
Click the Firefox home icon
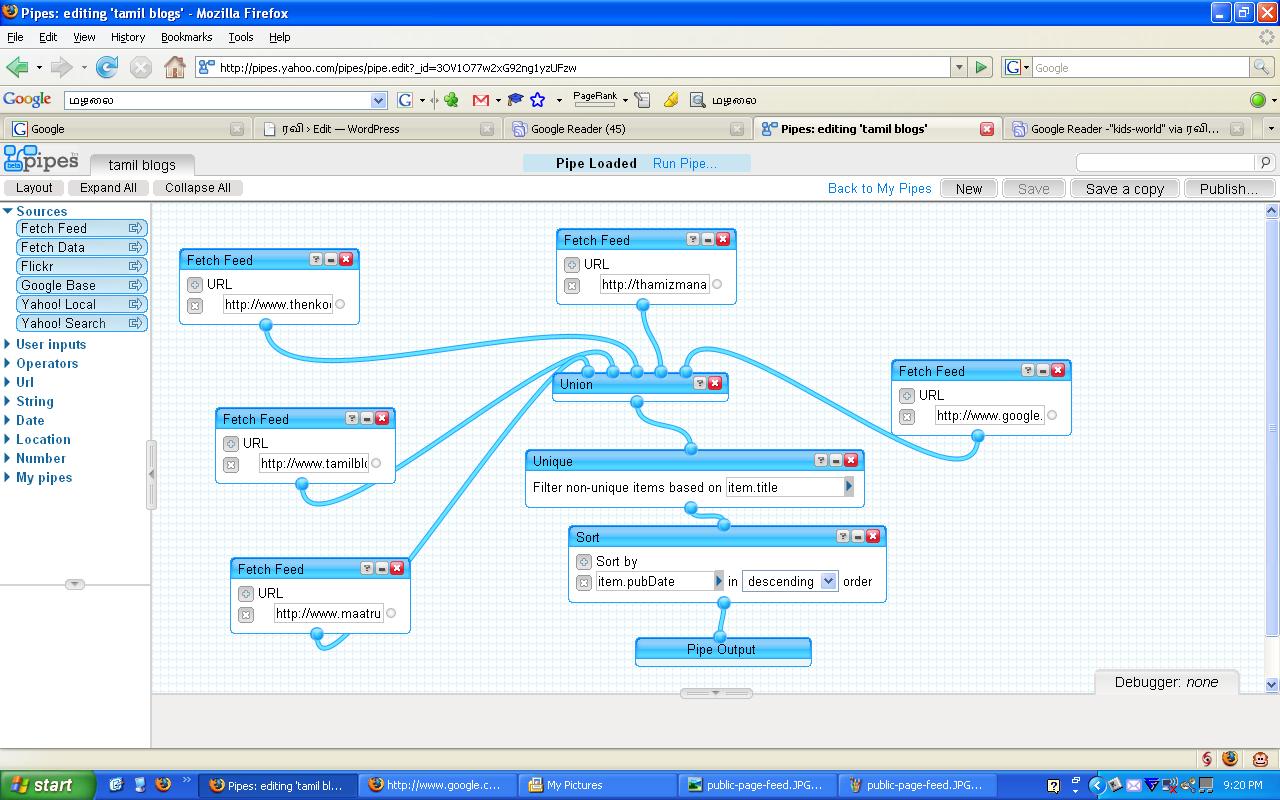click(x=174, y=67)
